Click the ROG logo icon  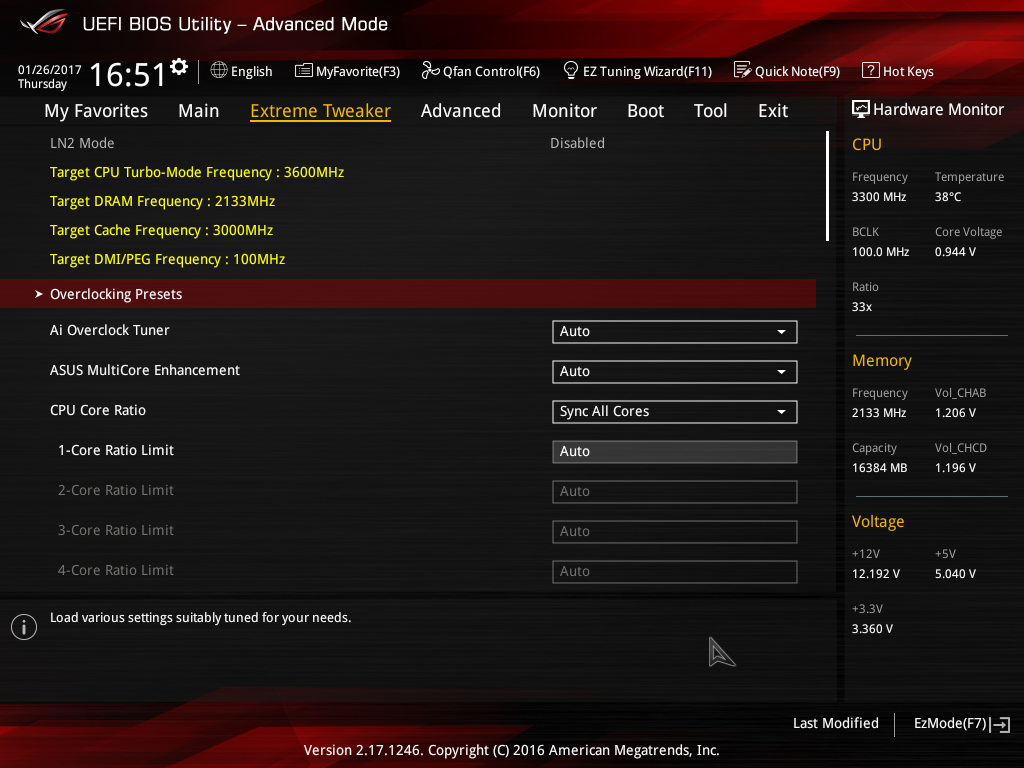pos(44,23)
